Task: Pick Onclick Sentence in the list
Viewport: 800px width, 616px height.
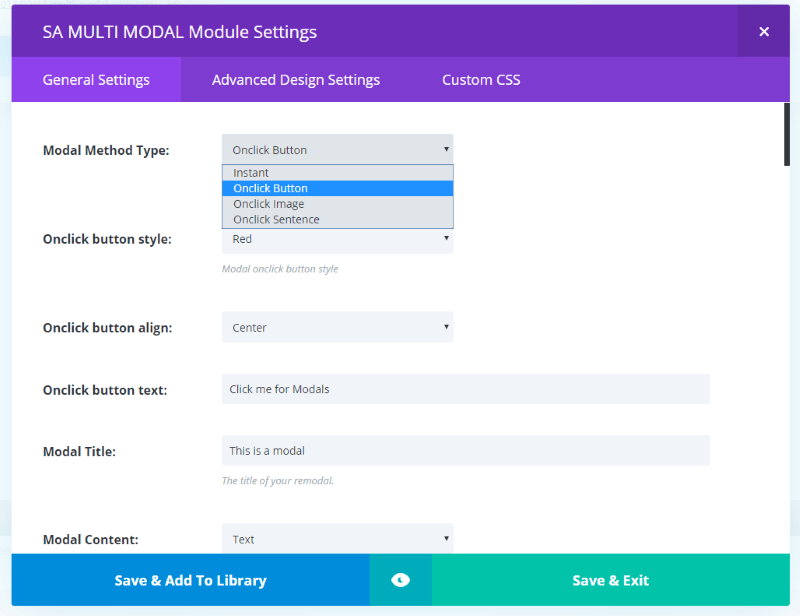Action: [x=337, y=219]
